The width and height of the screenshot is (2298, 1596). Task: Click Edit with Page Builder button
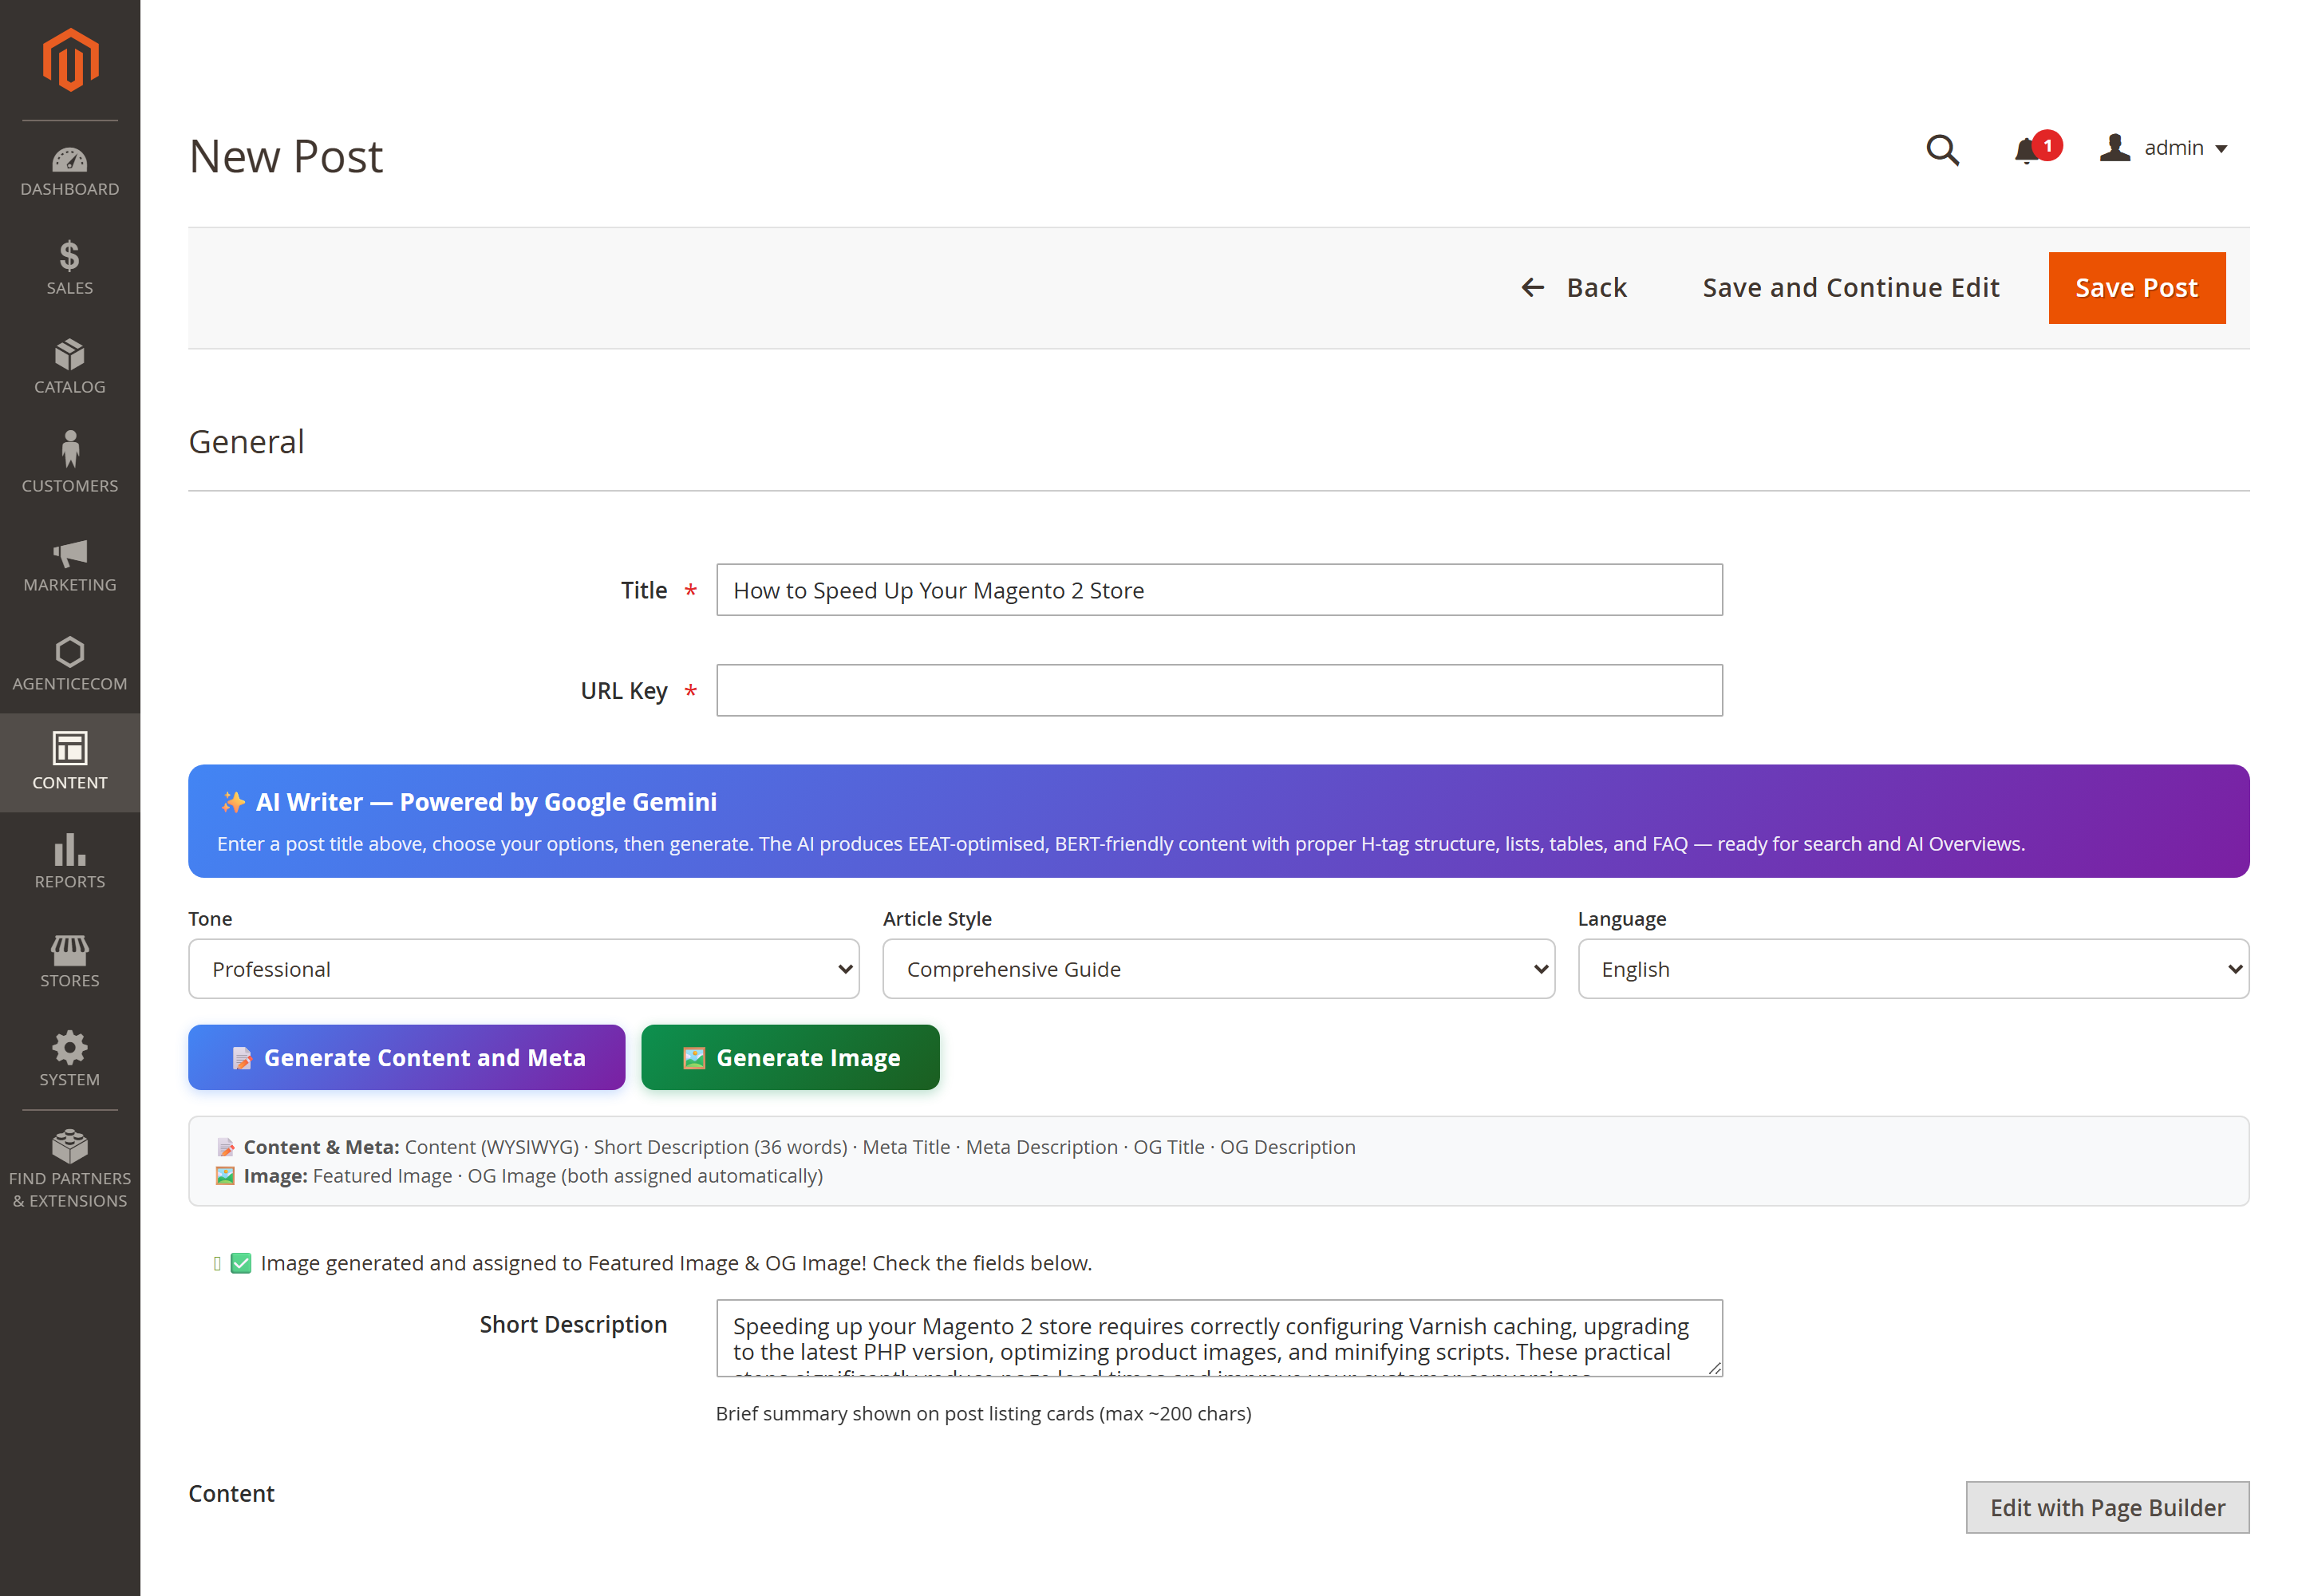click(x=2107, y=1507)
